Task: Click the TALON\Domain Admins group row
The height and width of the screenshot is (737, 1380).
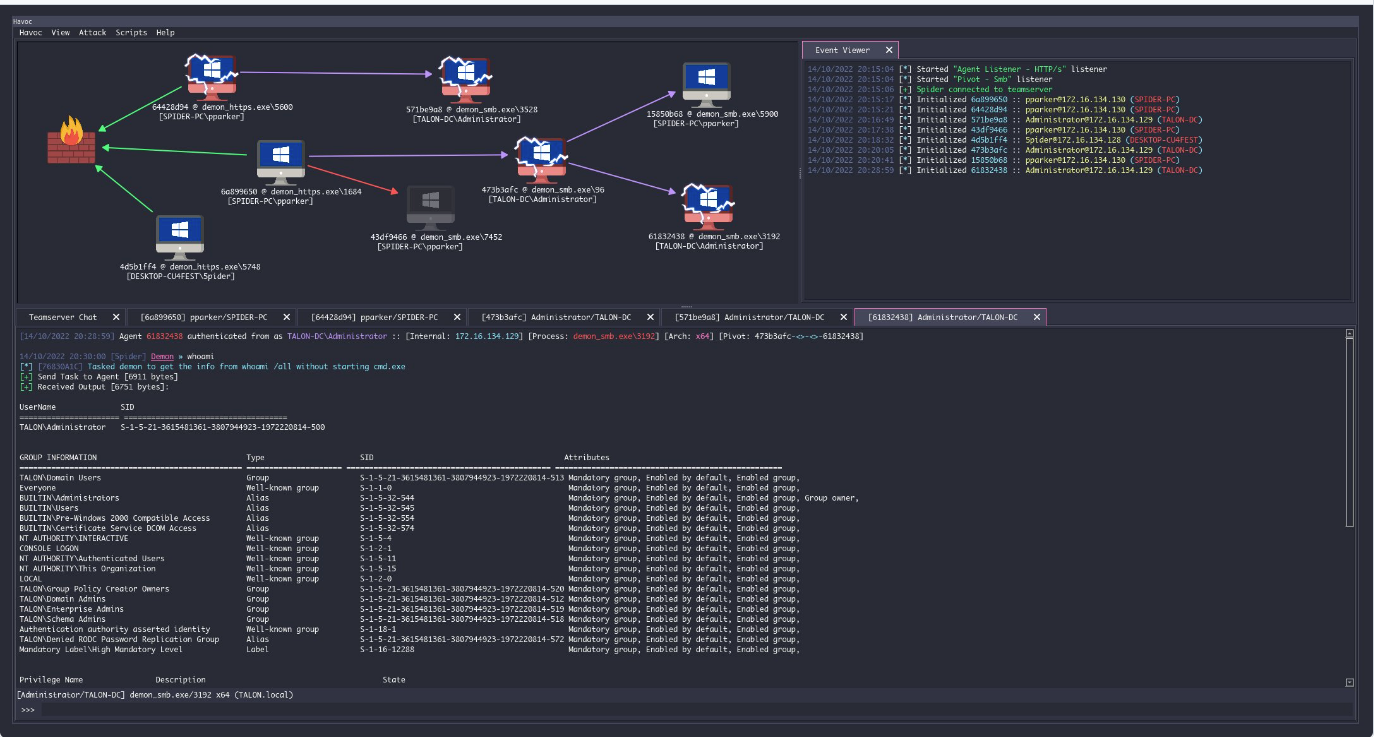Action: coord(410,599)
